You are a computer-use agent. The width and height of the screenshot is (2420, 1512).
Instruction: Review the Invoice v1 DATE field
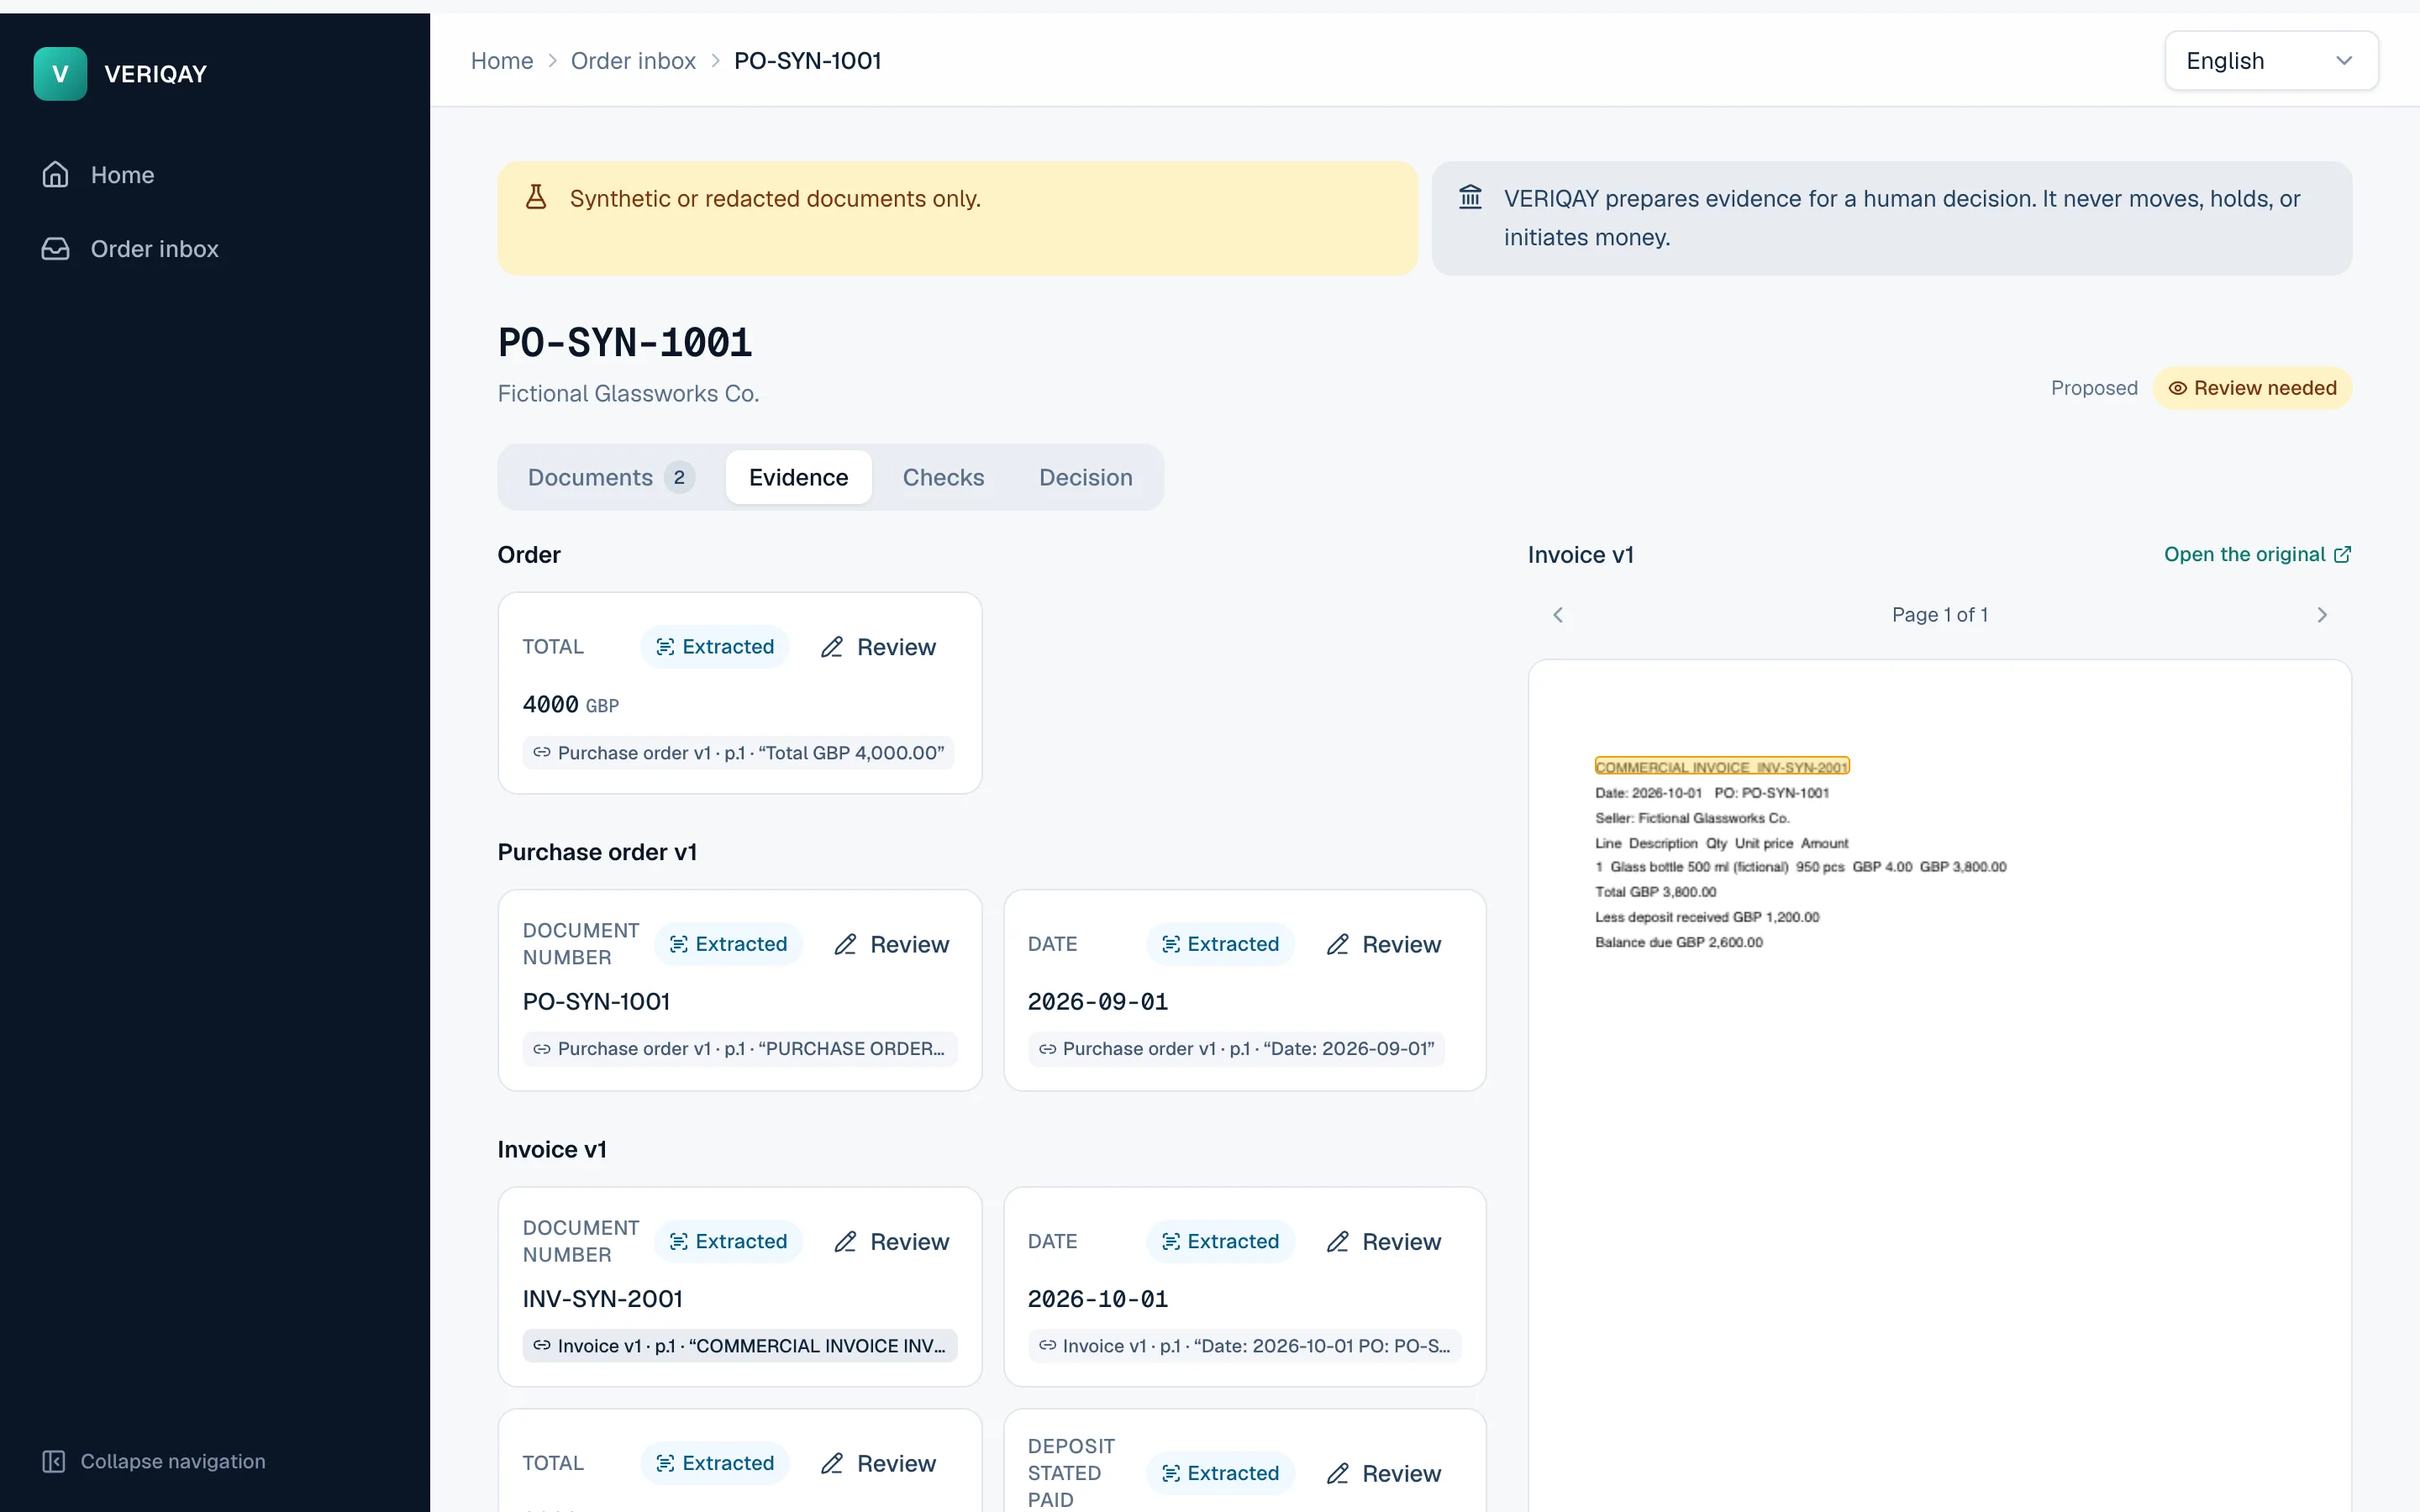coord(1383,1241)
